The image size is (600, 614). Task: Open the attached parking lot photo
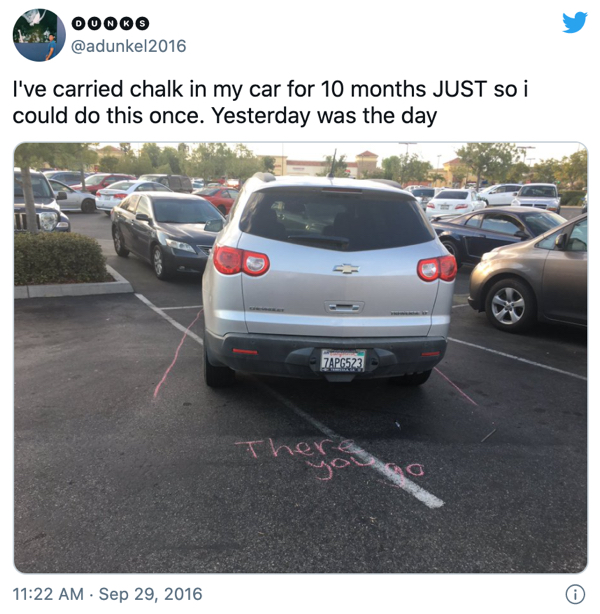(x=300, y=358)
